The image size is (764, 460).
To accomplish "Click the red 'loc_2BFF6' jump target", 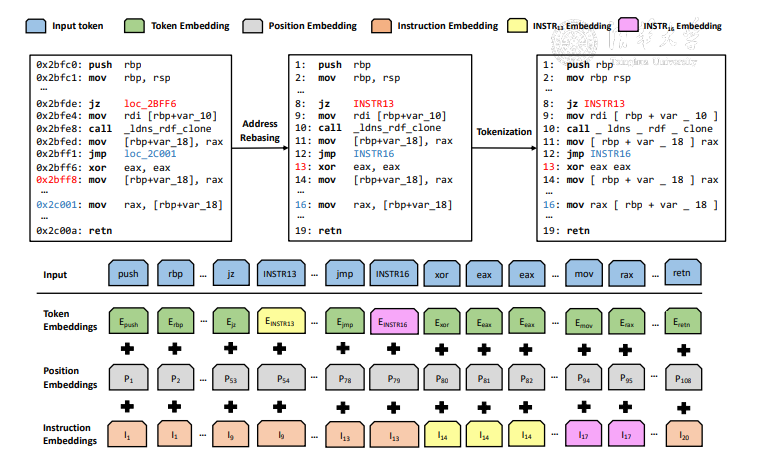I will click(x=150, y=103).
